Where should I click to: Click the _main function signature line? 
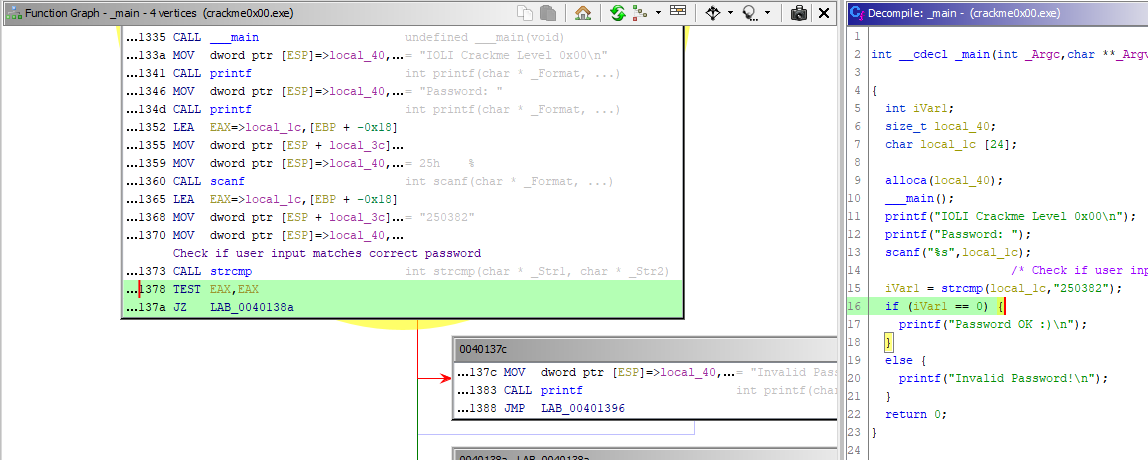[x=1009, y=55]
